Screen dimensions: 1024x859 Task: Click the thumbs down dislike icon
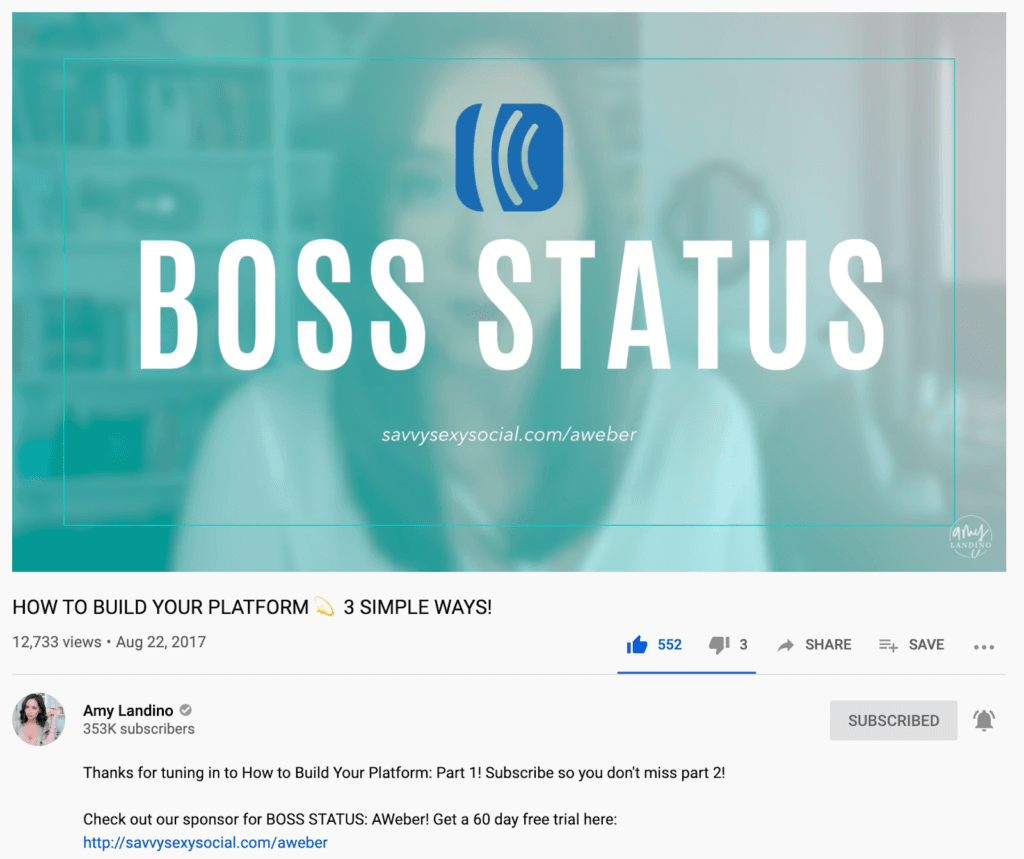(x=719, y=645)
